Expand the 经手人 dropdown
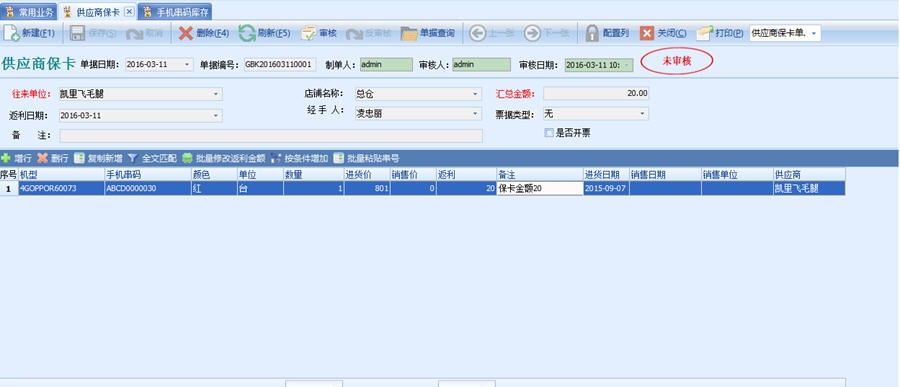Image resolution: width=900 pixels, height=387 pixels. coord(475,114)
